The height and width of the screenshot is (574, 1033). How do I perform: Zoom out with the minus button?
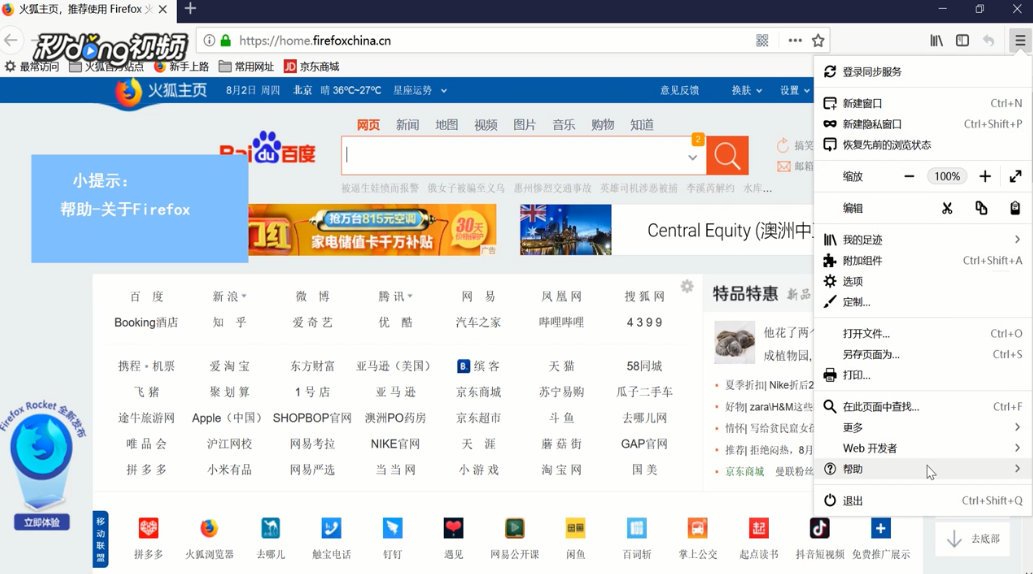(x=909, y=177)
